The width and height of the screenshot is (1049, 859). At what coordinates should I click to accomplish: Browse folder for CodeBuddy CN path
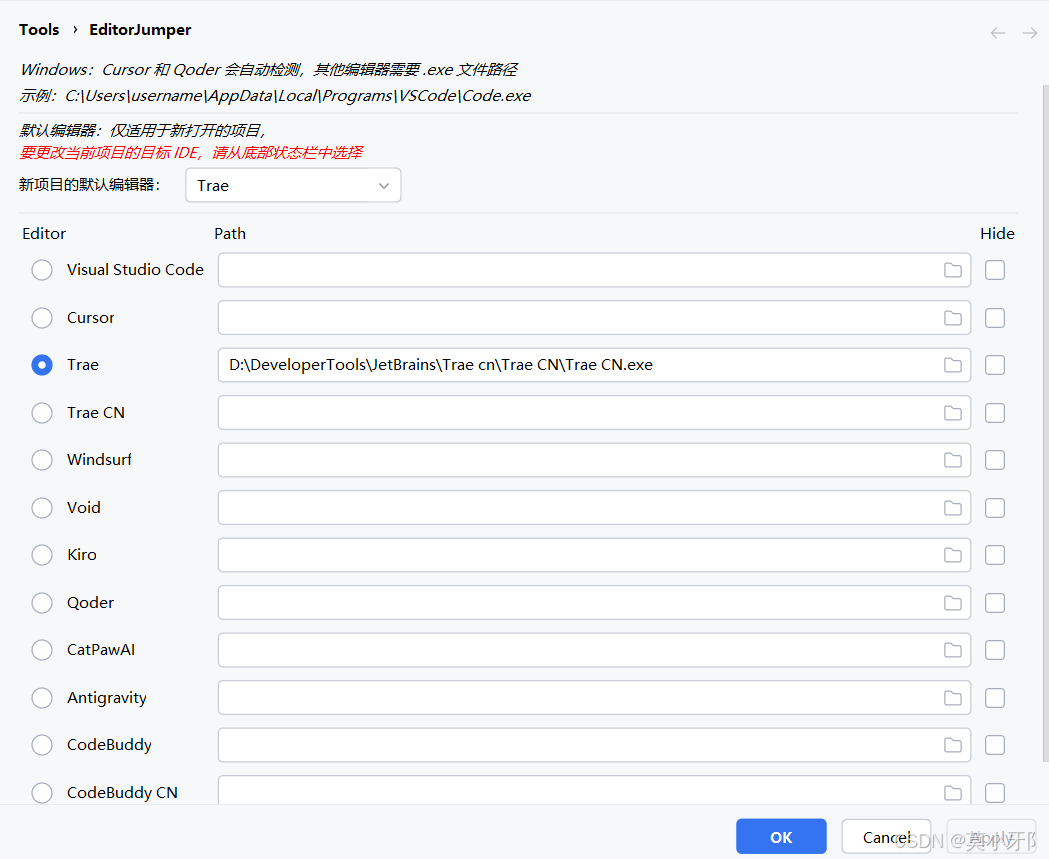pyautogui.click(x=953, y=793)
